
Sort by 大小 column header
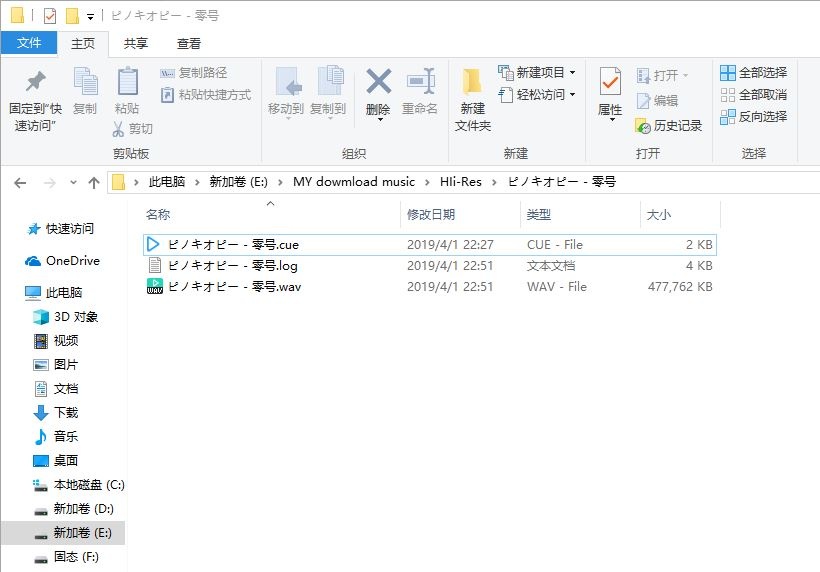(659, 214)
